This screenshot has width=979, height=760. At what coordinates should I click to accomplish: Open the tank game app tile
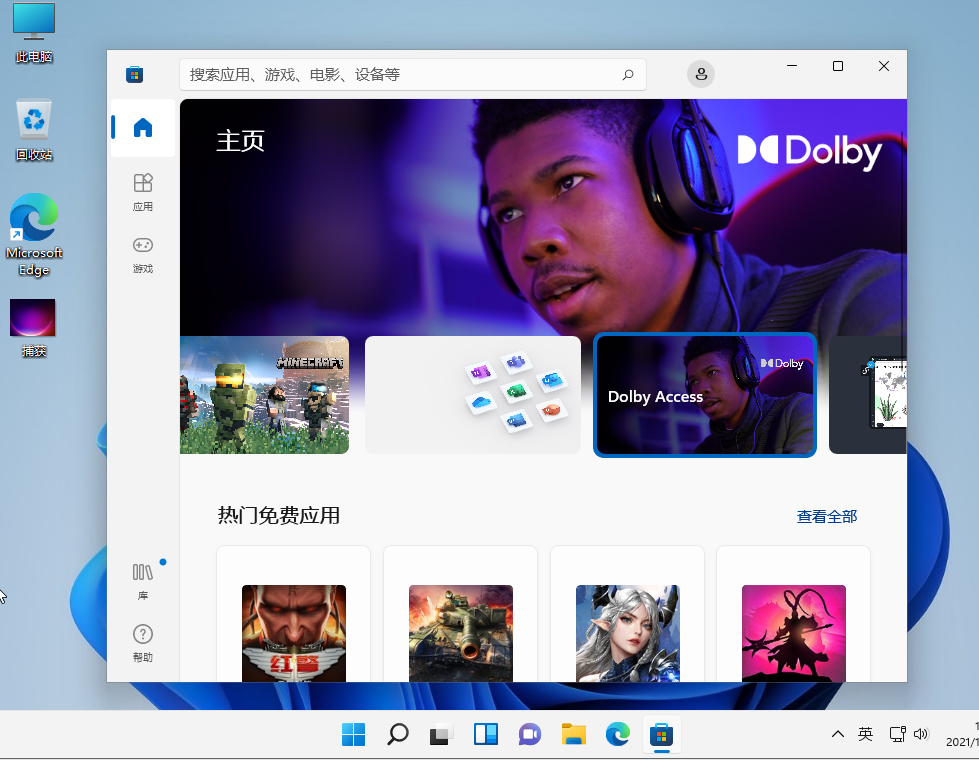point(461,632)
